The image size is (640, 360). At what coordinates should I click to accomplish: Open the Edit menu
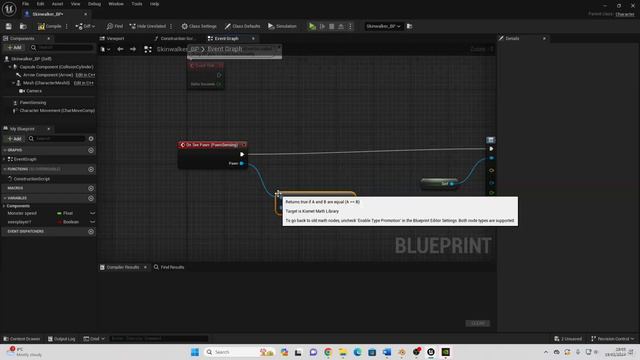point(40,4)
